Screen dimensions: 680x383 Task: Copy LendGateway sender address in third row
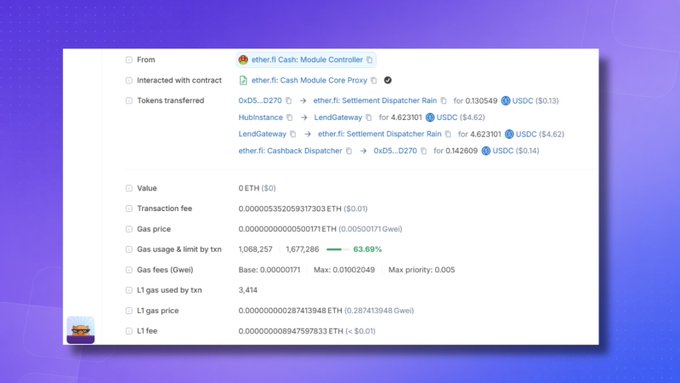(x=293, y=134)
